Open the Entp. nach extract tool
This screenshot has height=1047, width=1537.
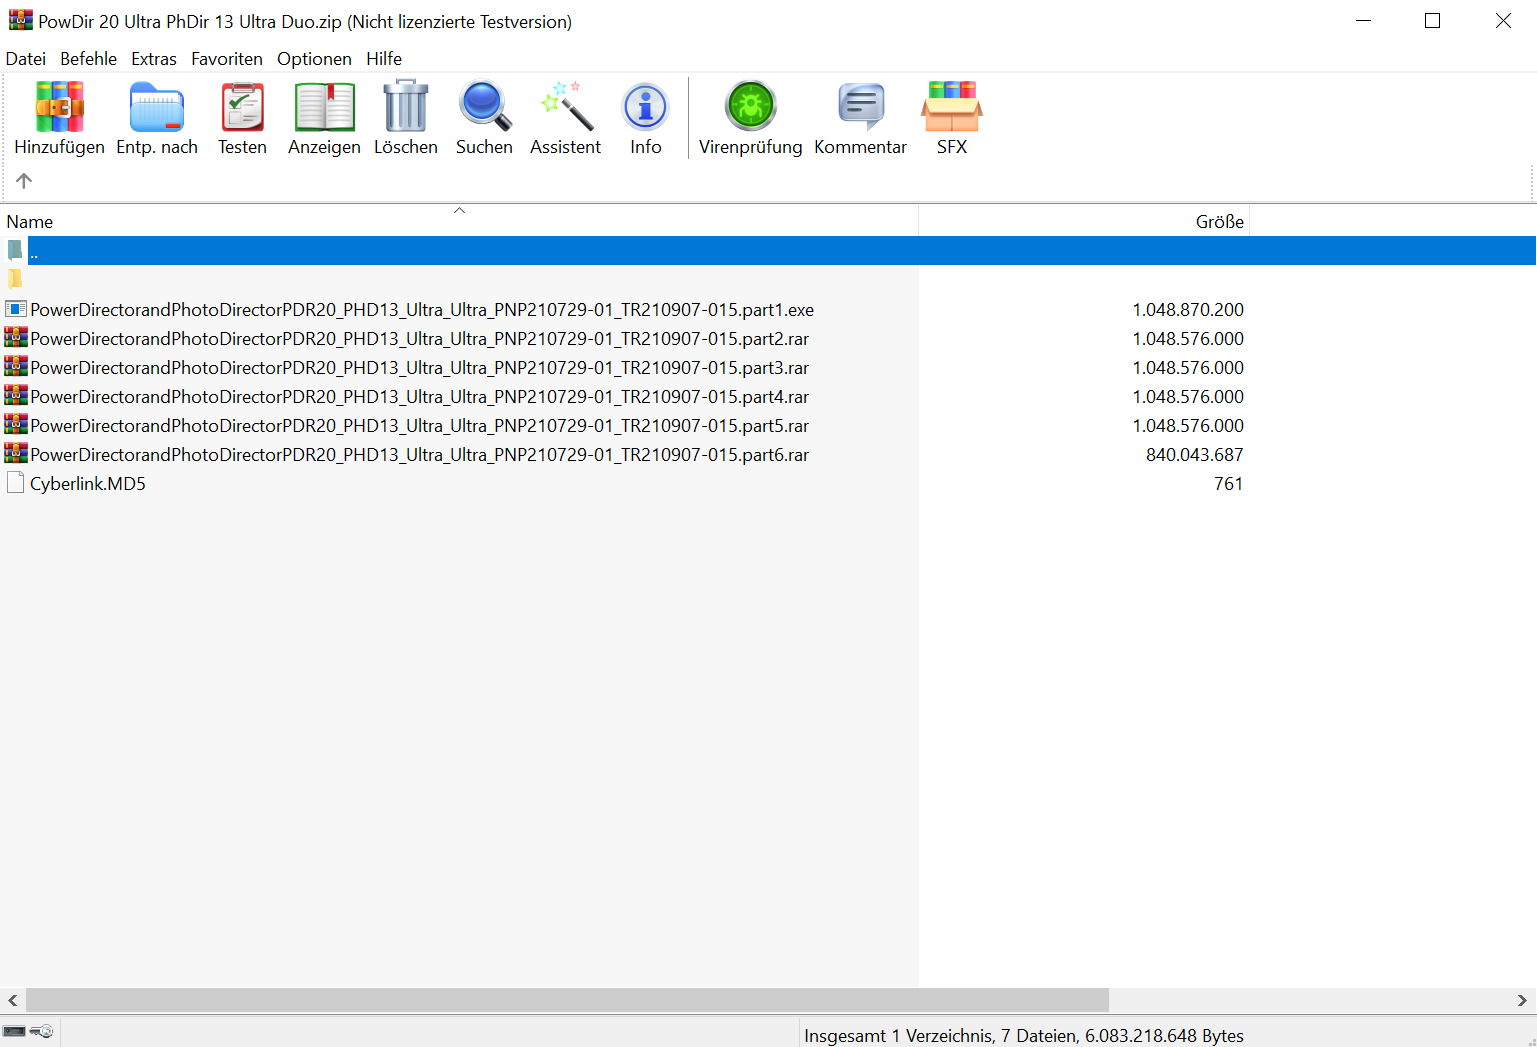(x=157, y=108)
